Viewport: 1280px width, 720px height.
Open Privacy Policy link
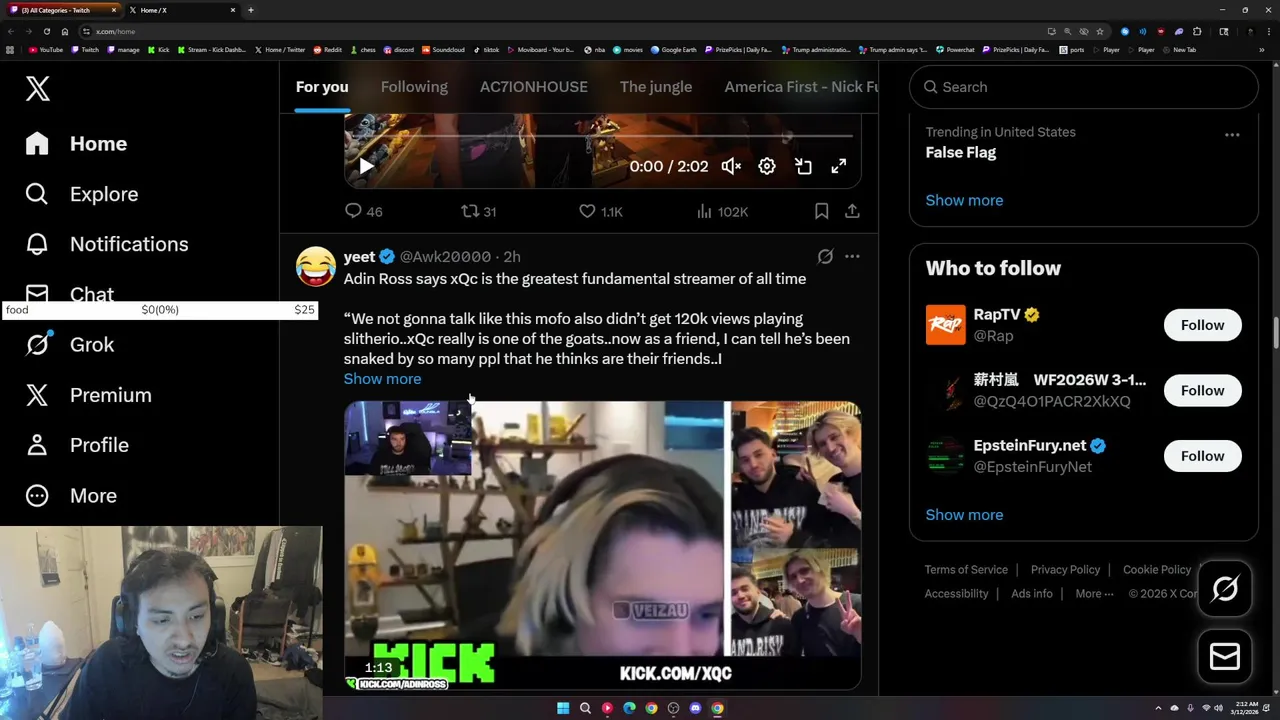(x=1065, y=570)
